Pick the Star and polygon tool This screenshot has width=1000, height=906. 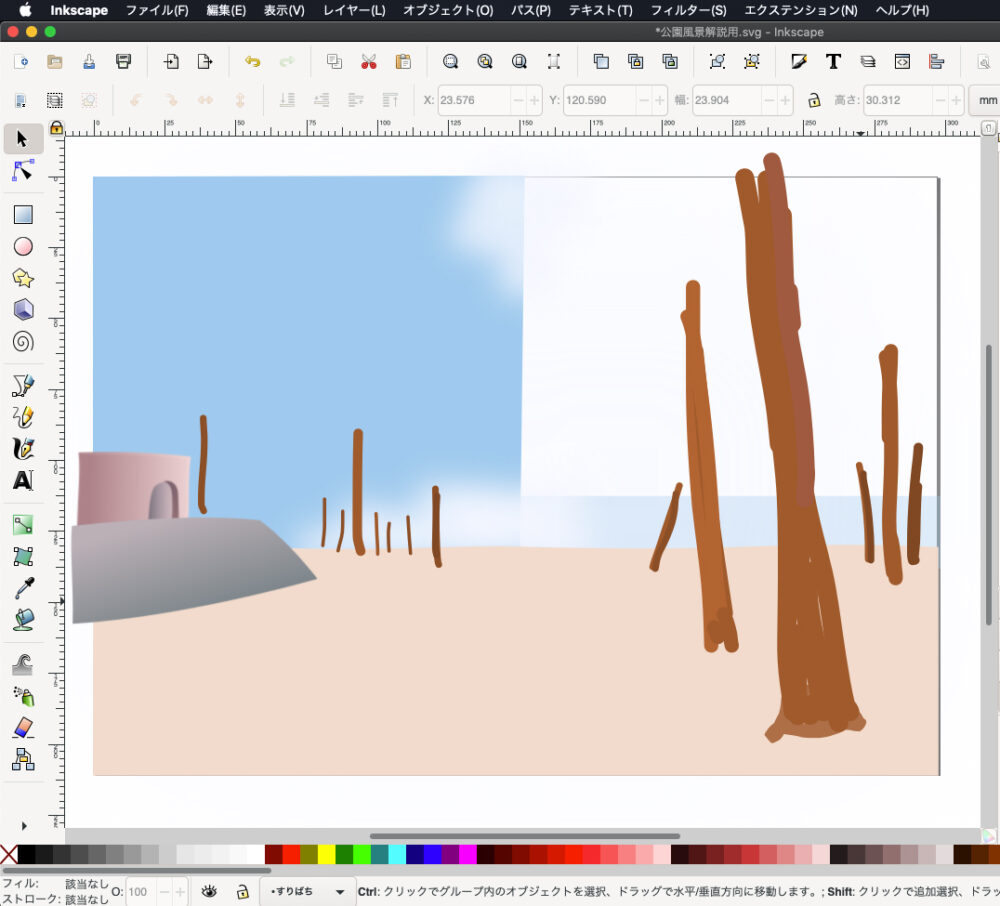pos(23,278)
